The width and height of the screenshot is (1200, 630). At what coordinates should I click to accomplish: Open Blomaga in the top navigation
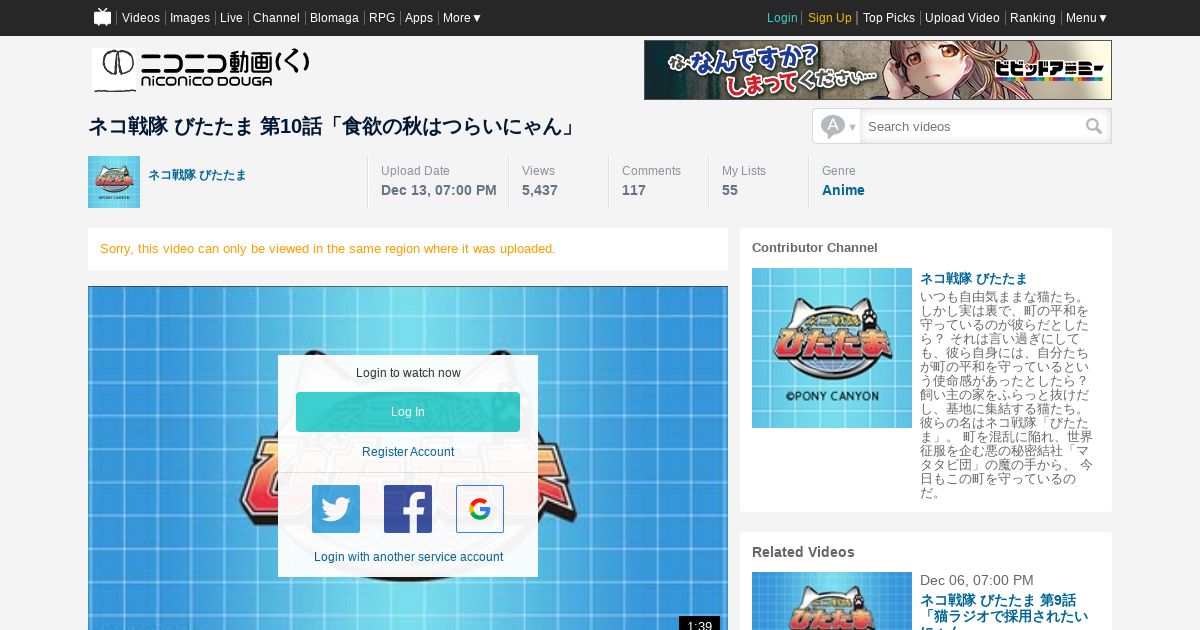[334, 18]
